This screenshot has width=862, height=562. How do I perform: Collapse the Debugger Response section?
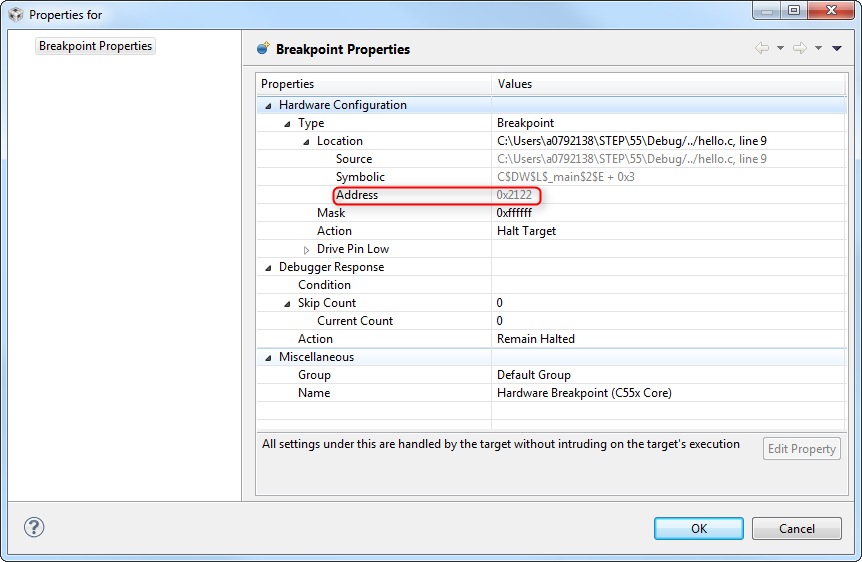(268, 267)
